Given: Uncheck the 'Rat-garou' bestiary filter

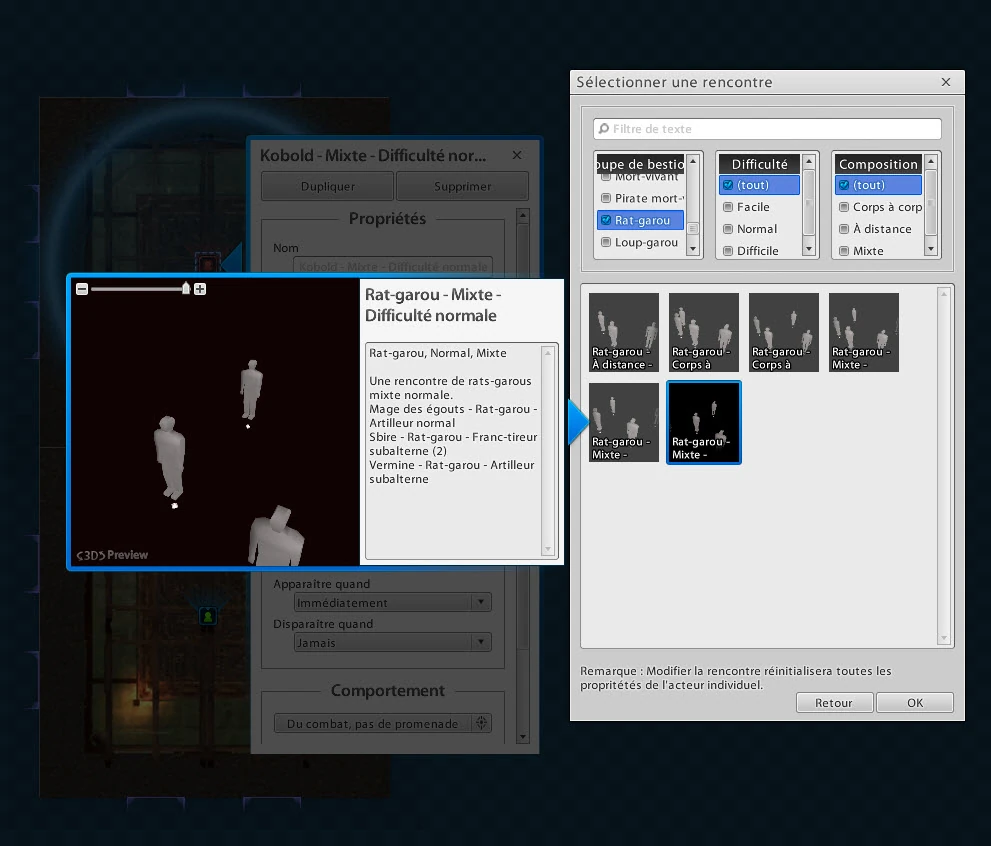Looking at the screenshot, I should click(606, 220).
